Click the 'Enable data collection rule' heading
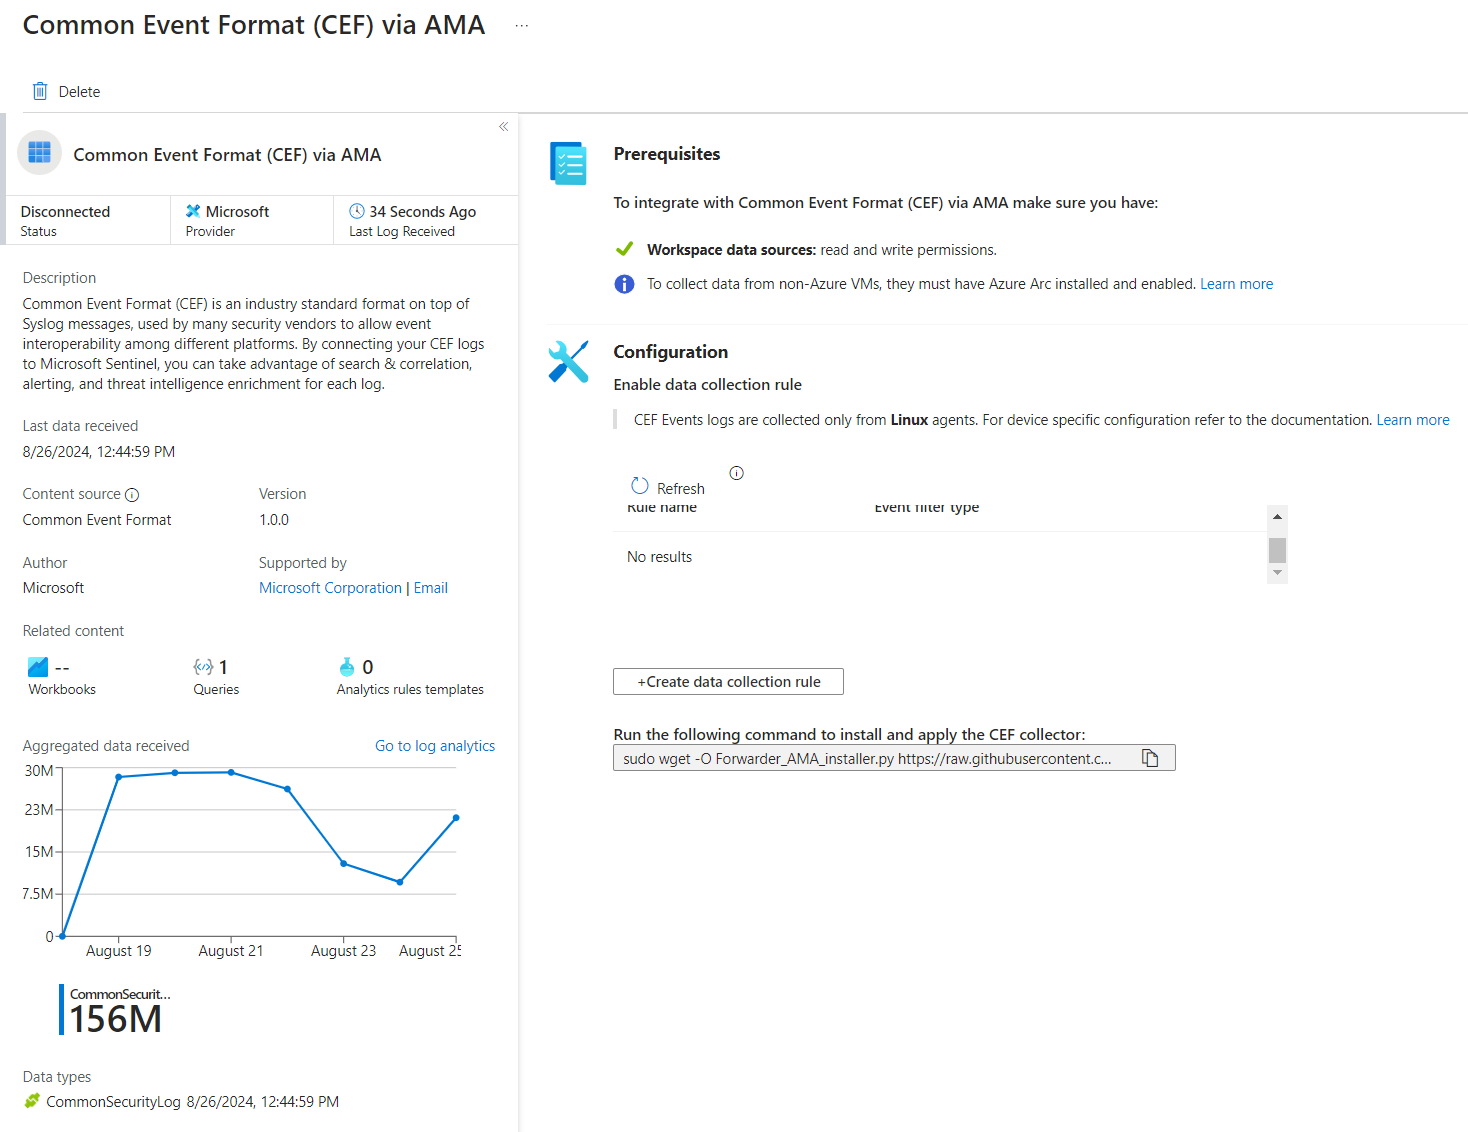 click(x=708, y=385)
